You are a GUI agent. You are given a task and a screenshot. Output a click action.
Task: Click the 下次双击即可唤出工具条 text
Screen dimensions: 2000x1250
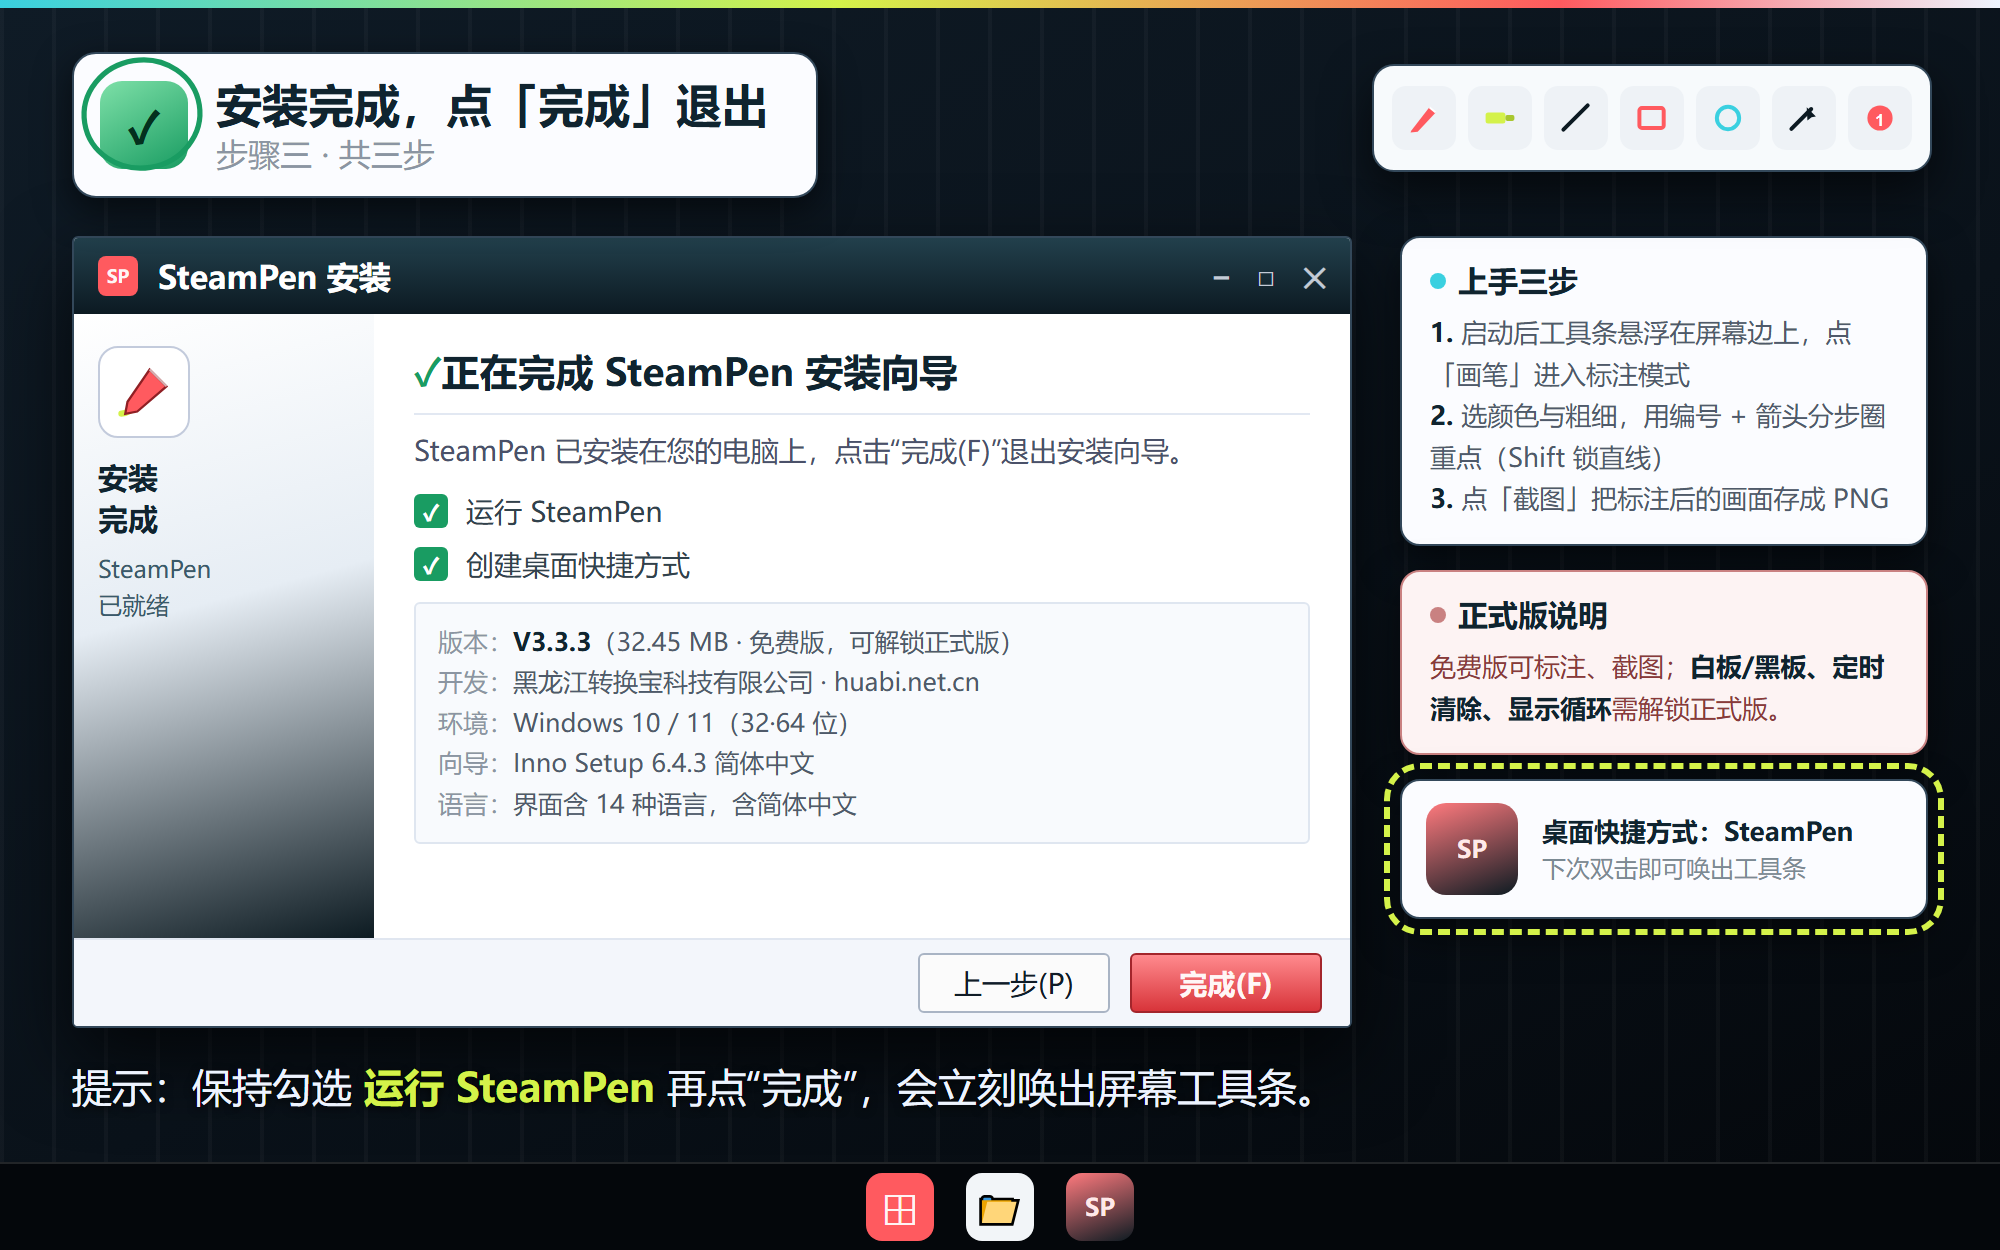1674,869
